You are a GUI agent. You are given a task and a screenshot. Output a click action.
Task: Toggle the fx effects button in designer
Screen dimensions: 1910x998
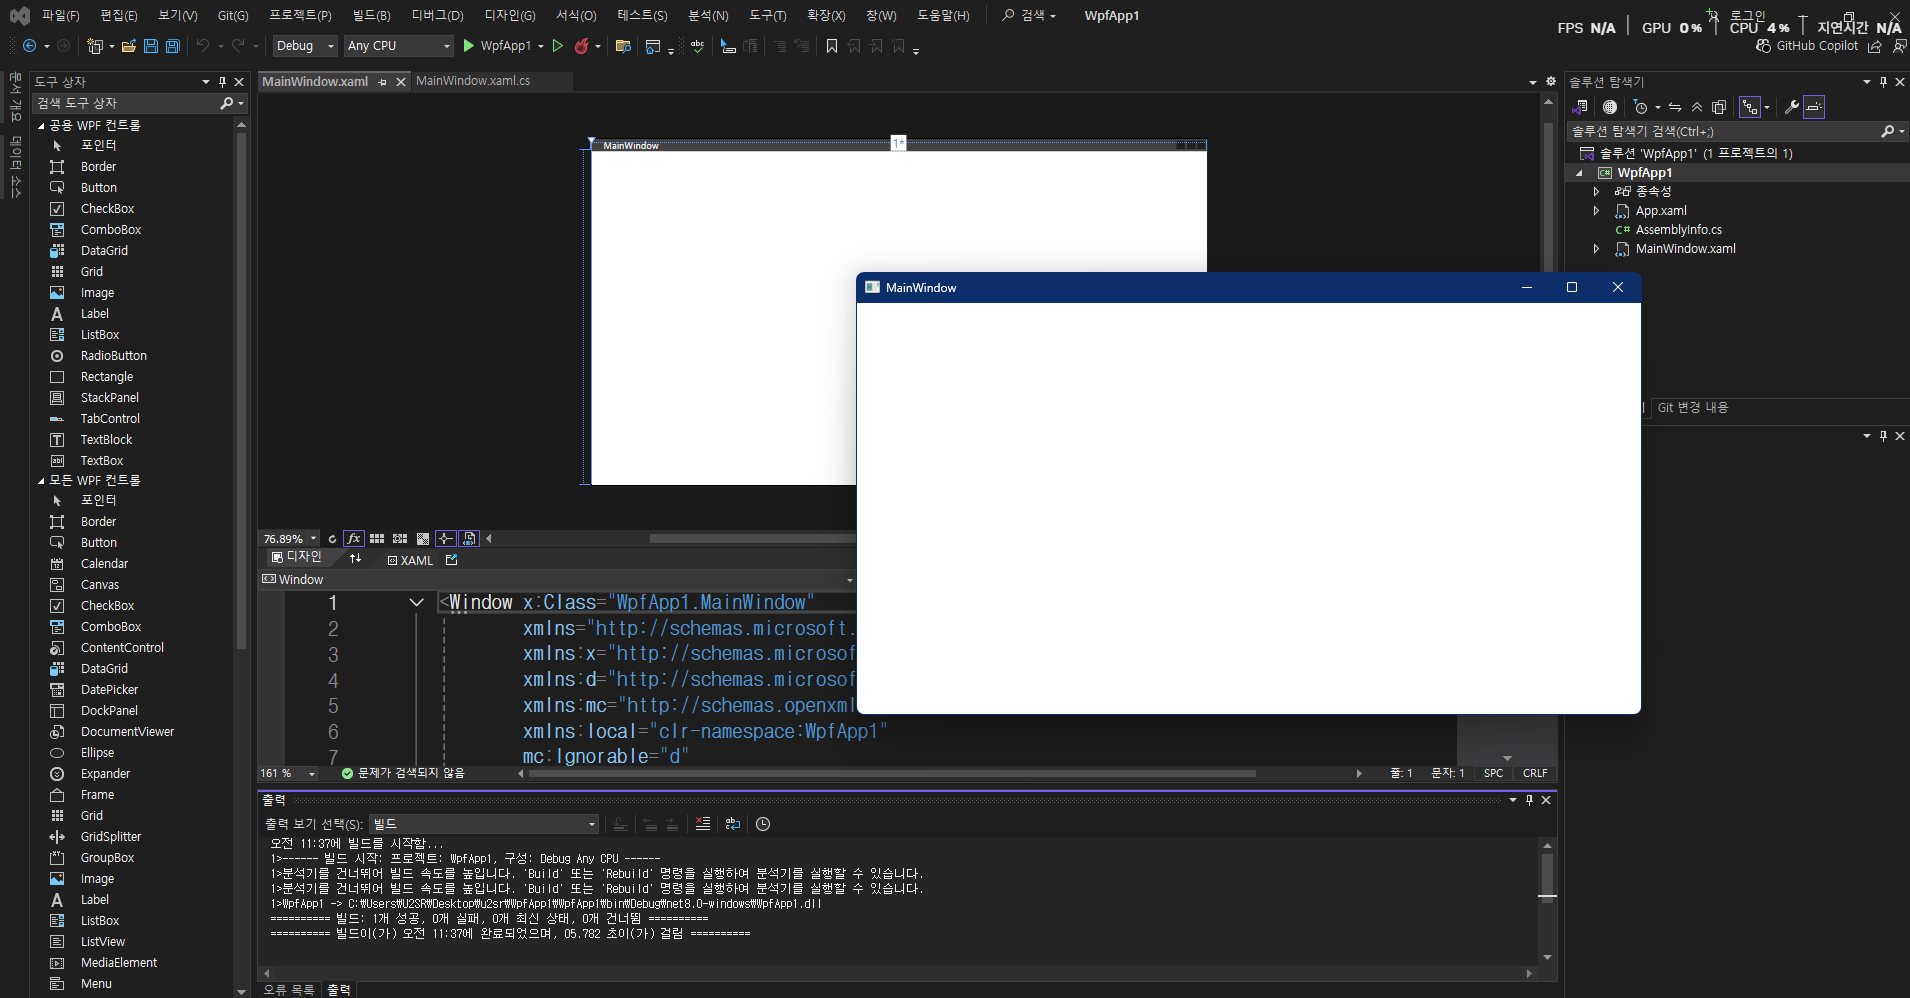click(354, 538)
